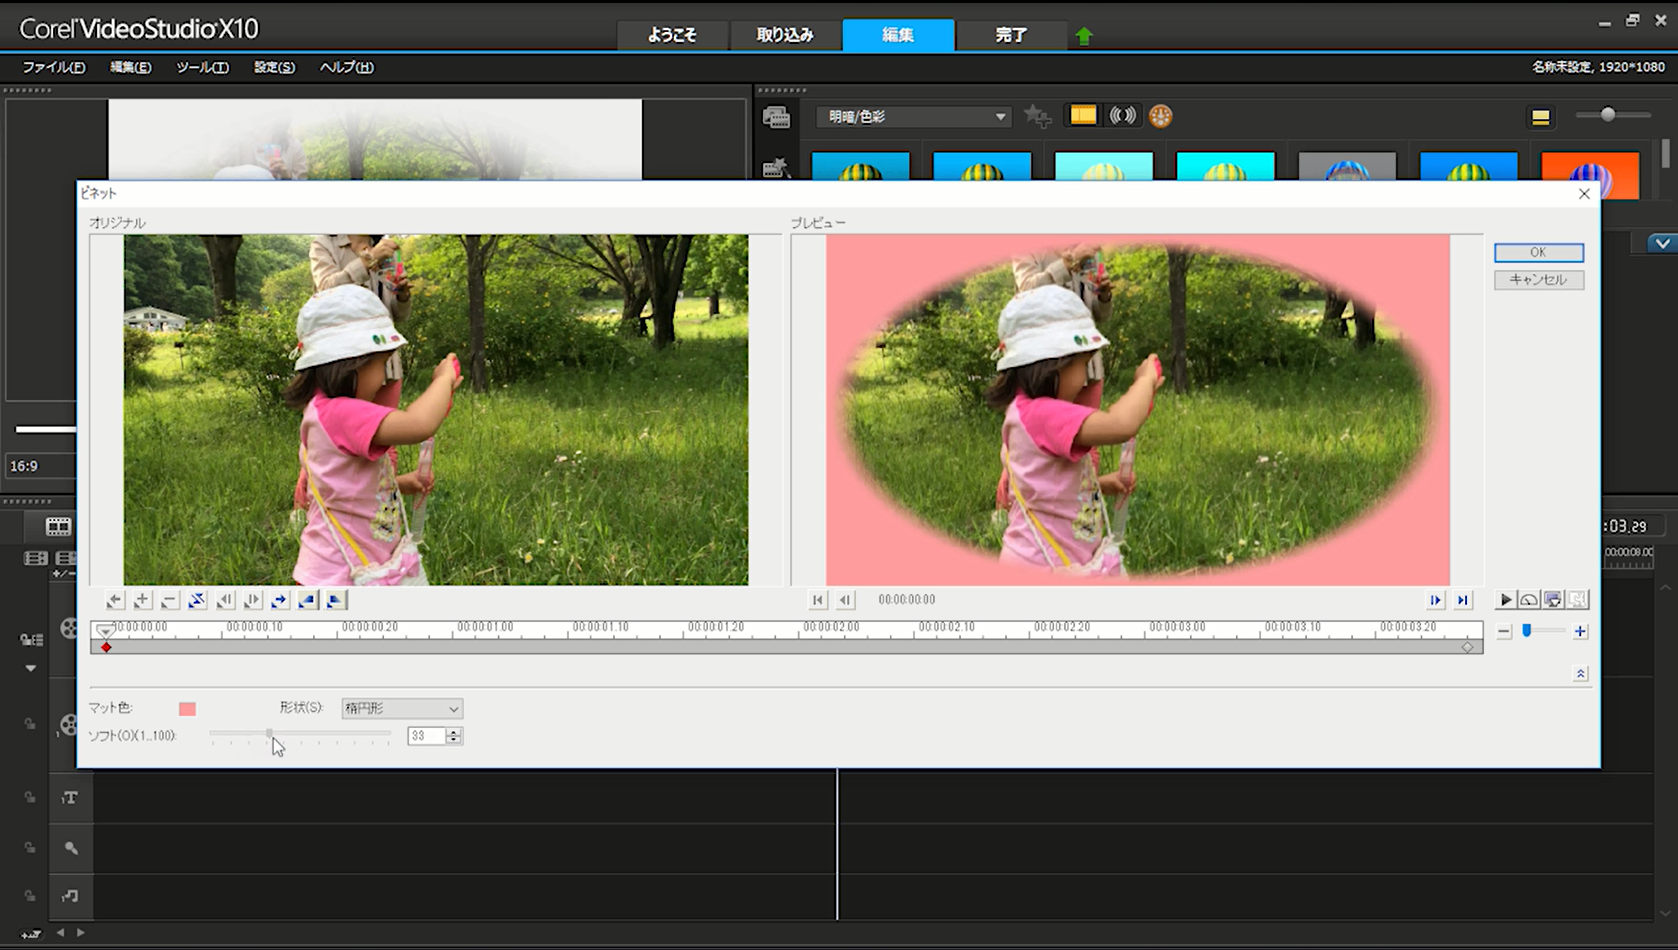Image resolution: width=1678 pixels, height=950 pixels.
Task: Click the red start key frame diamond
Action: pos(106,648)
